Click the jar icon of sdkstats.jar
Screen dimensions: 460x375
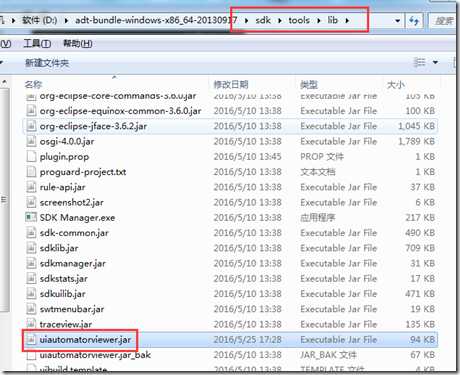31,278
